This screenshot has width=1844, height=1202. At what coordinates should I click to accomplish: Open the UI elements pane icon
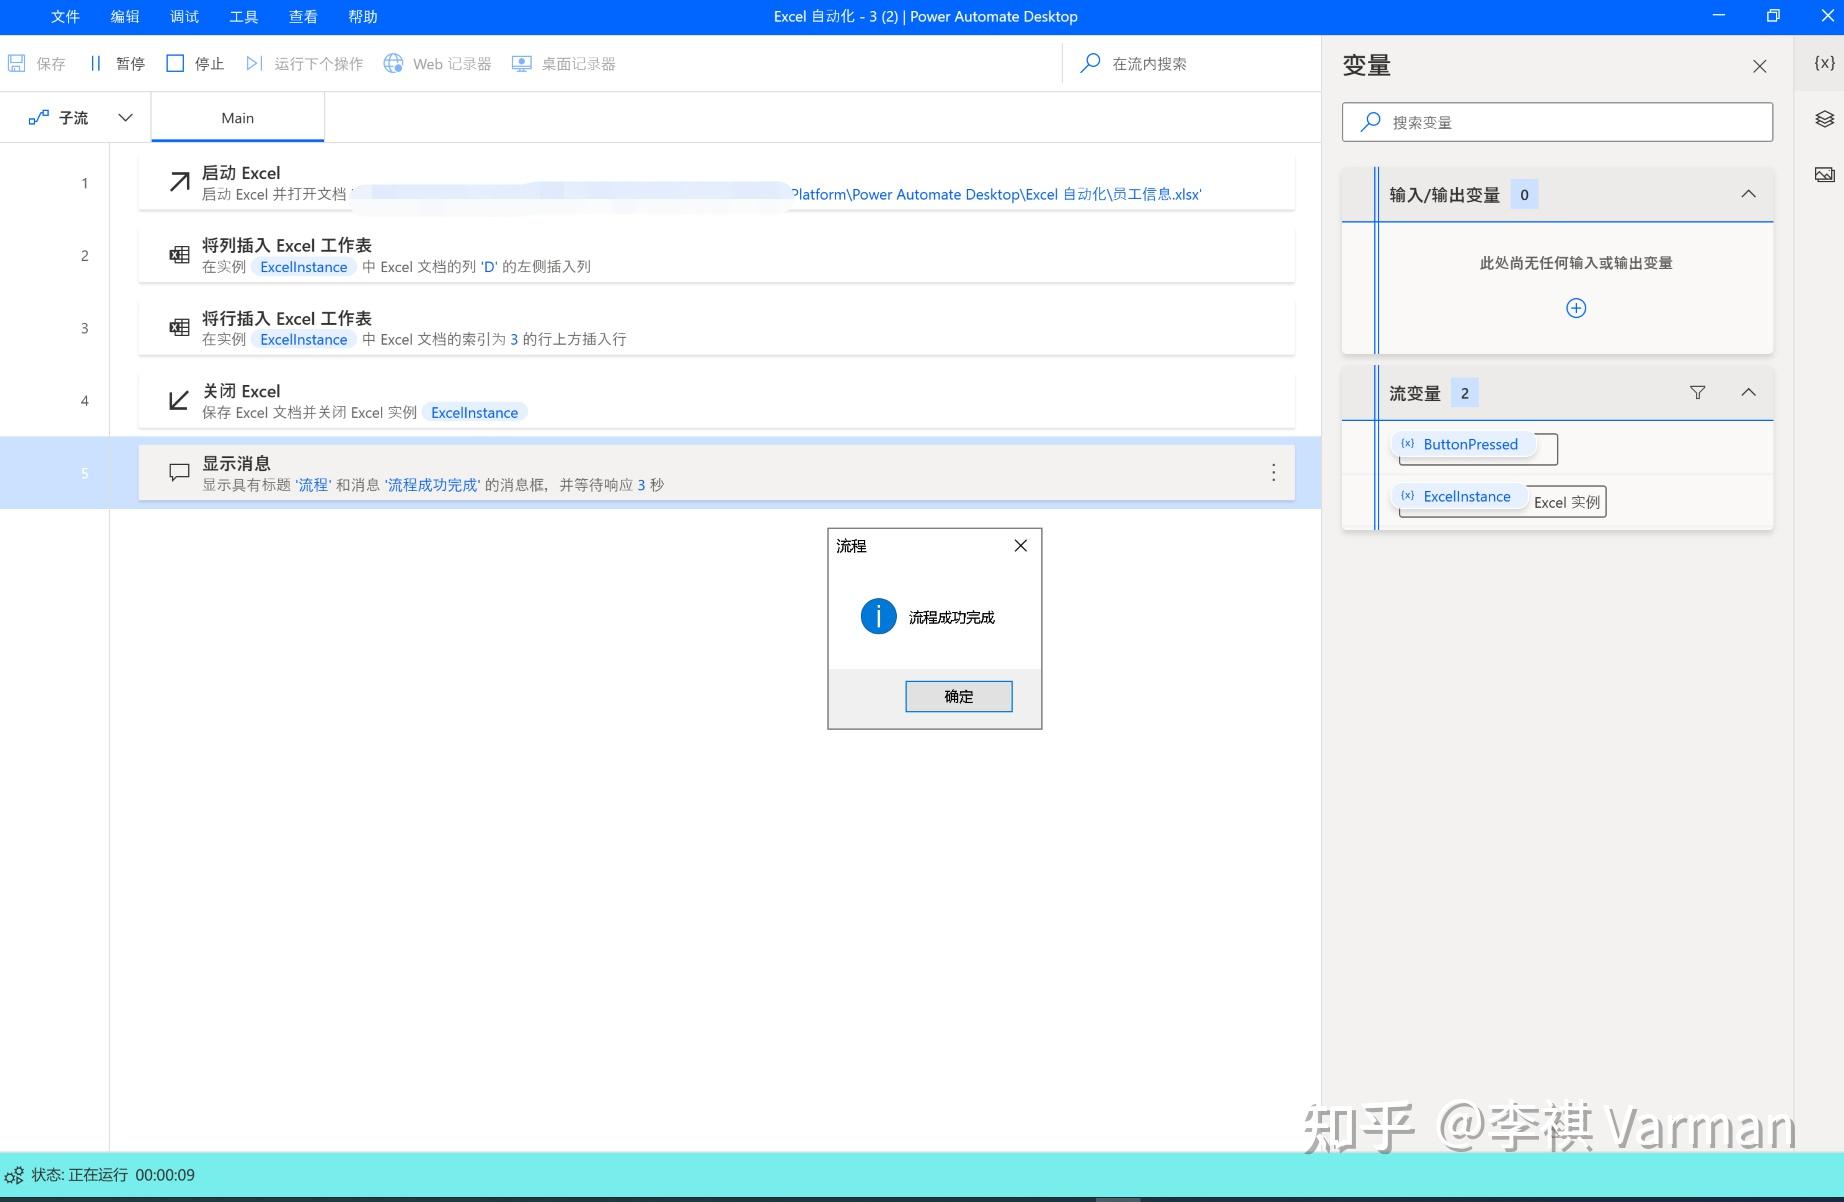tap(1824, 119)
